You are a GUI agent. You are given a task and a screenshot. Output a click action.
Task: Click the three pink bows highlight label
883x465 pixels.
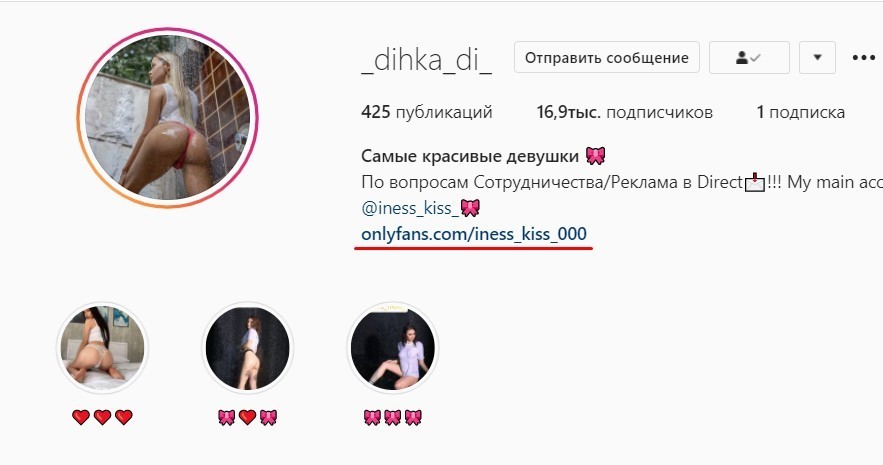[393, 417]
